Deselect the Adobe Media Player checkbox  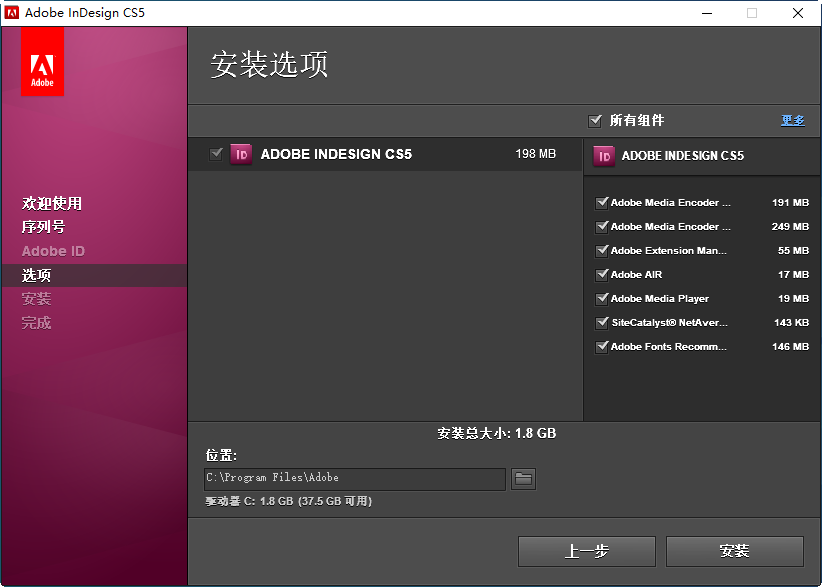tap(602, 299)
